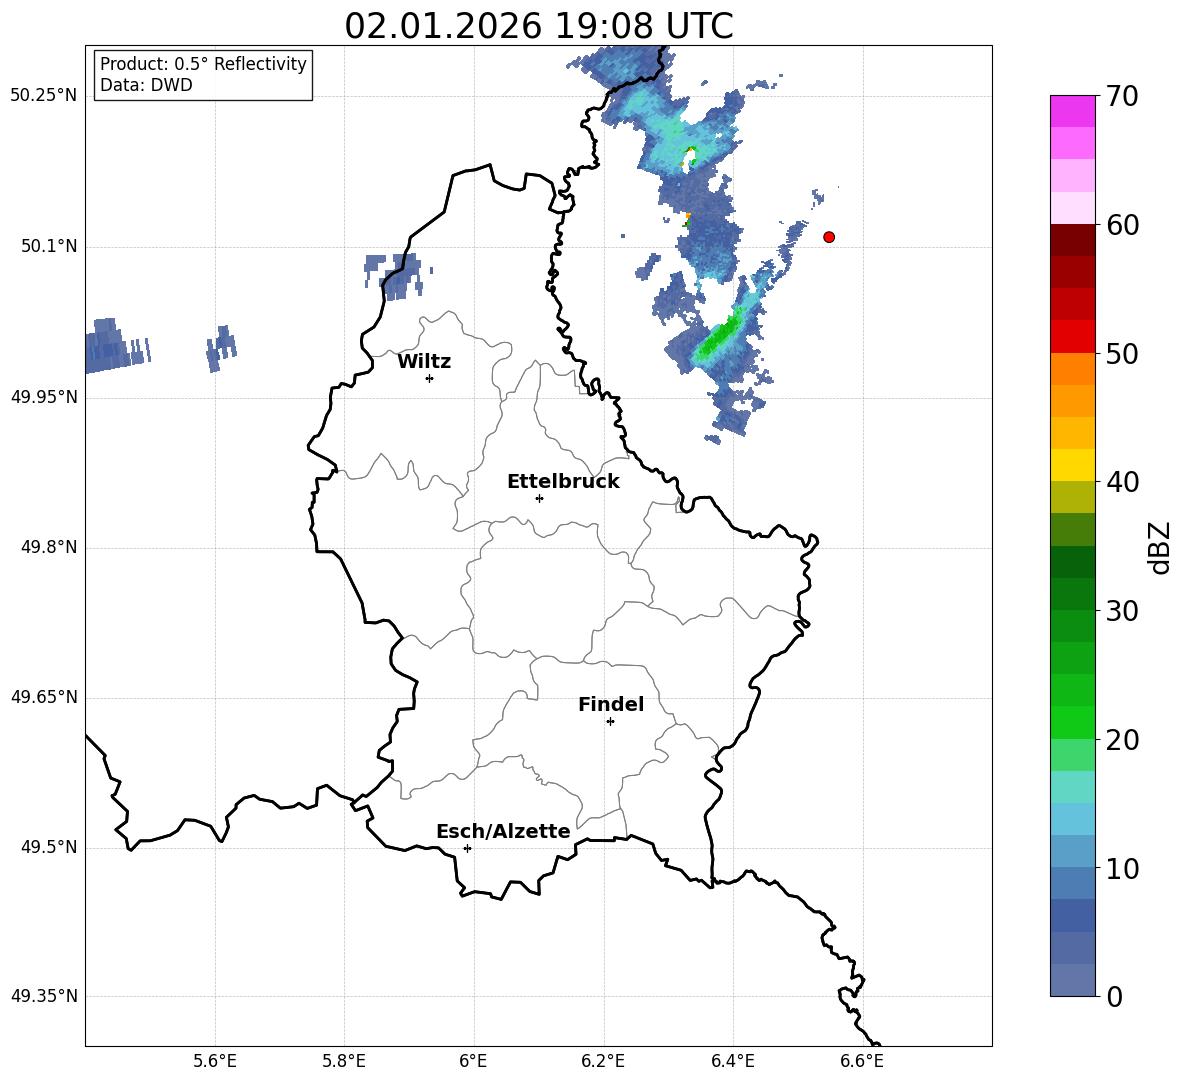Click the 0 value on the colorbar
Image resolution: width=1184 pixels, height=1081 pixels.
tap(1115, 996)
